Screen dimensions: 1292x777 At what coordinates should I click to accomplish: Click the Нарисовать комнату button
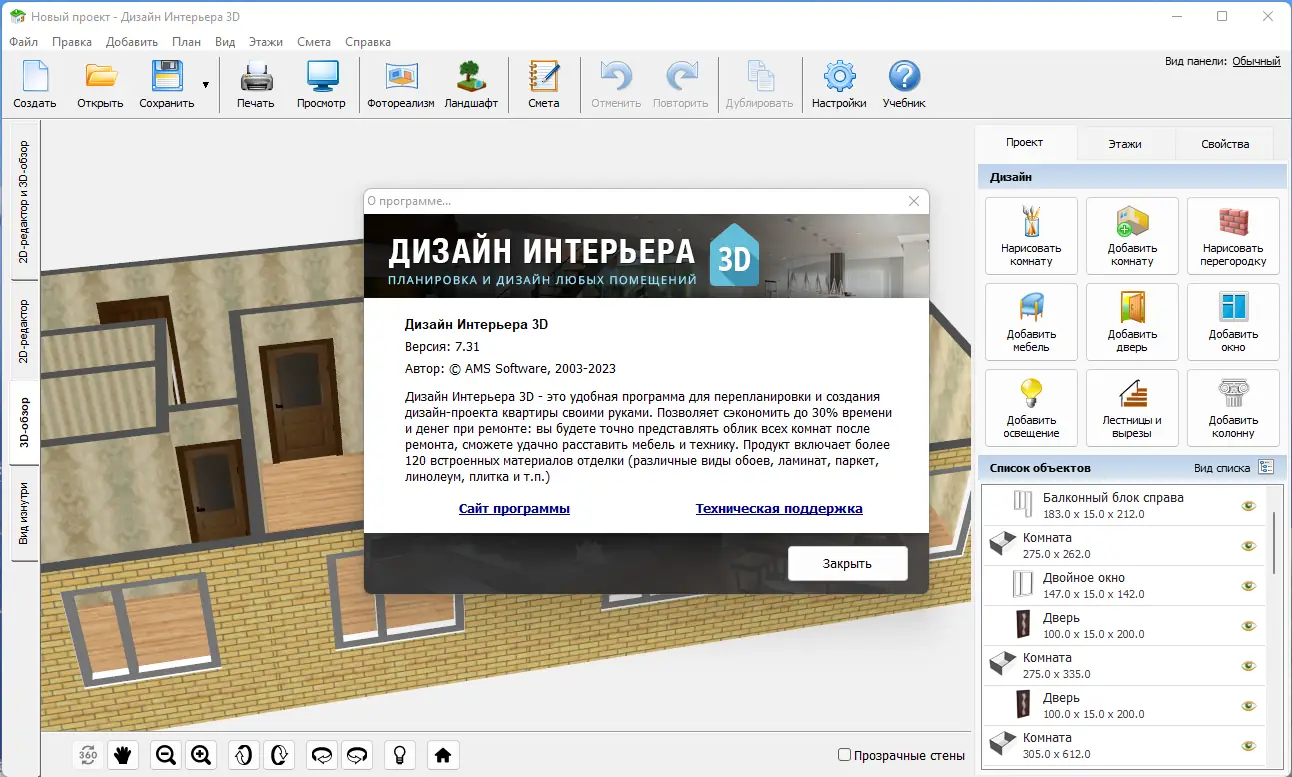1031,235
